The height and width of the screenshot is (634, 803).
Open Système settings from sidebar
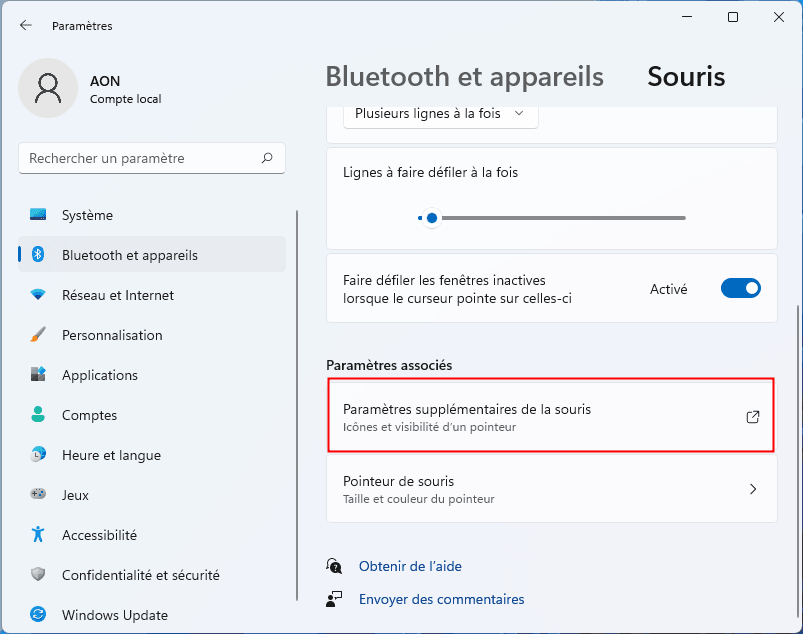click(87, 215)
